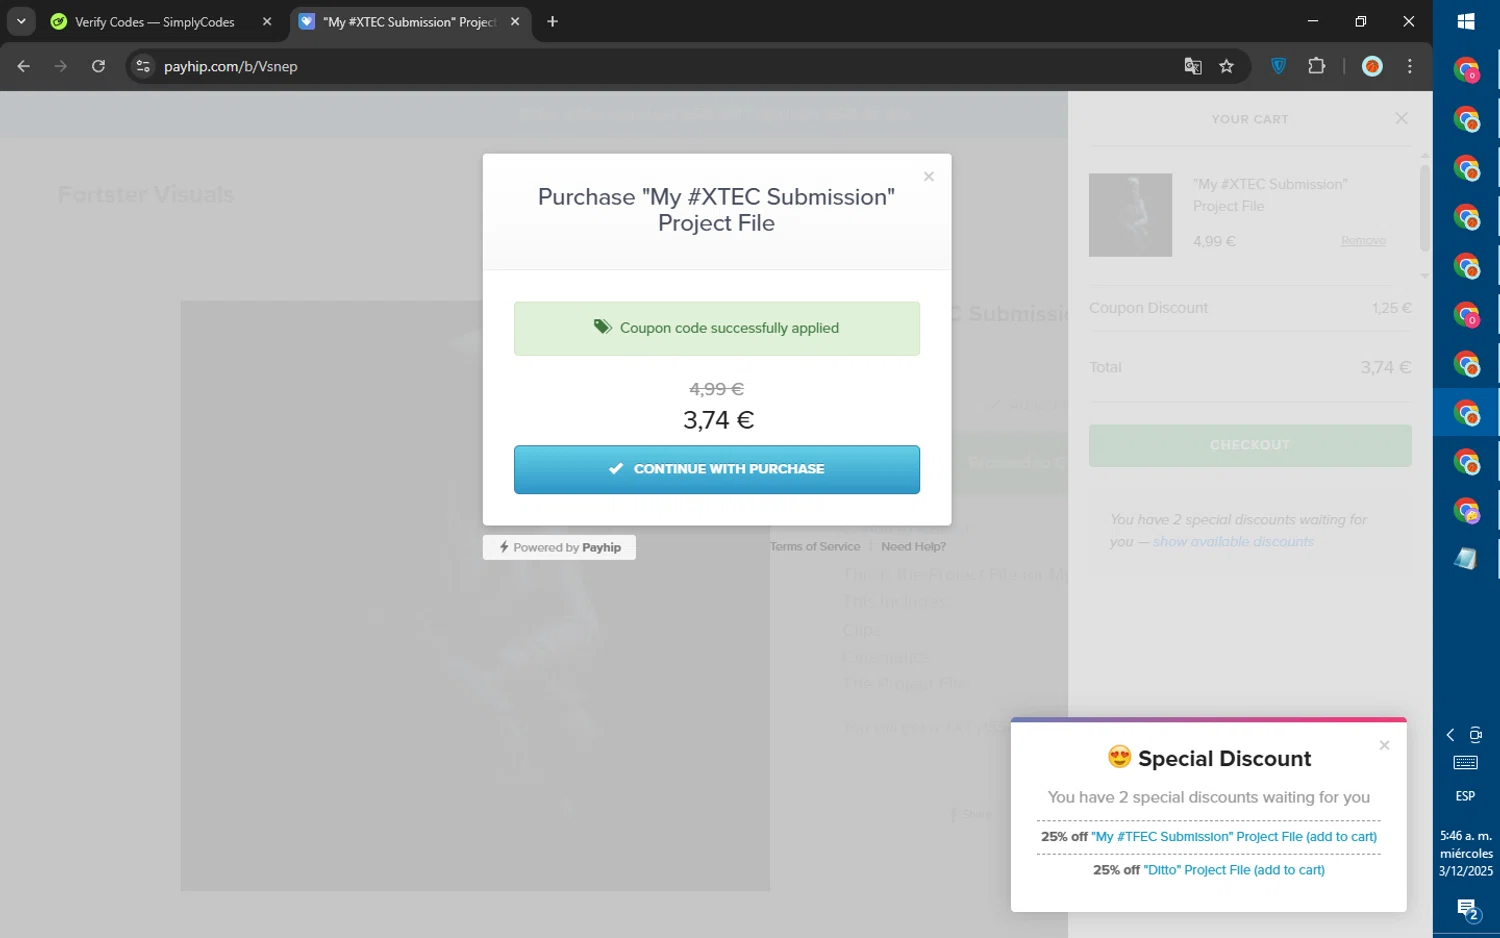This screenshot has height=938, width=1500.
Task: Click the modal purchase title text
Action: tap(716, 210)
